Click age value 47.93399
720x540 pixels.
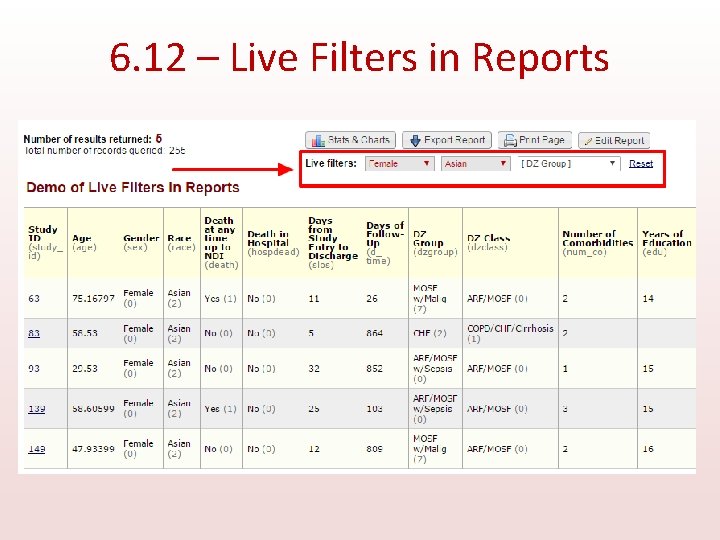click(93, 449)
